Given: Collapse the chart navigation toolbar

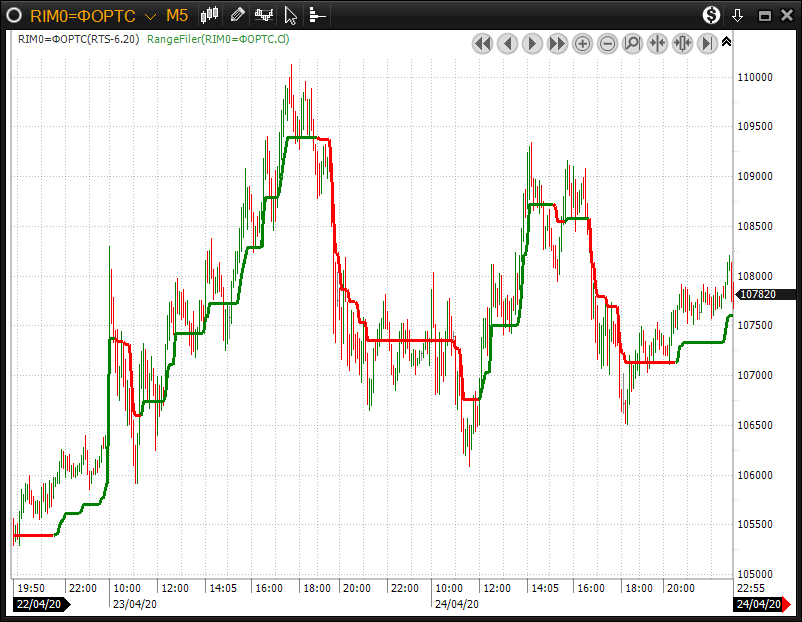Looking at the screenshot, I should (x=727, y=42).
